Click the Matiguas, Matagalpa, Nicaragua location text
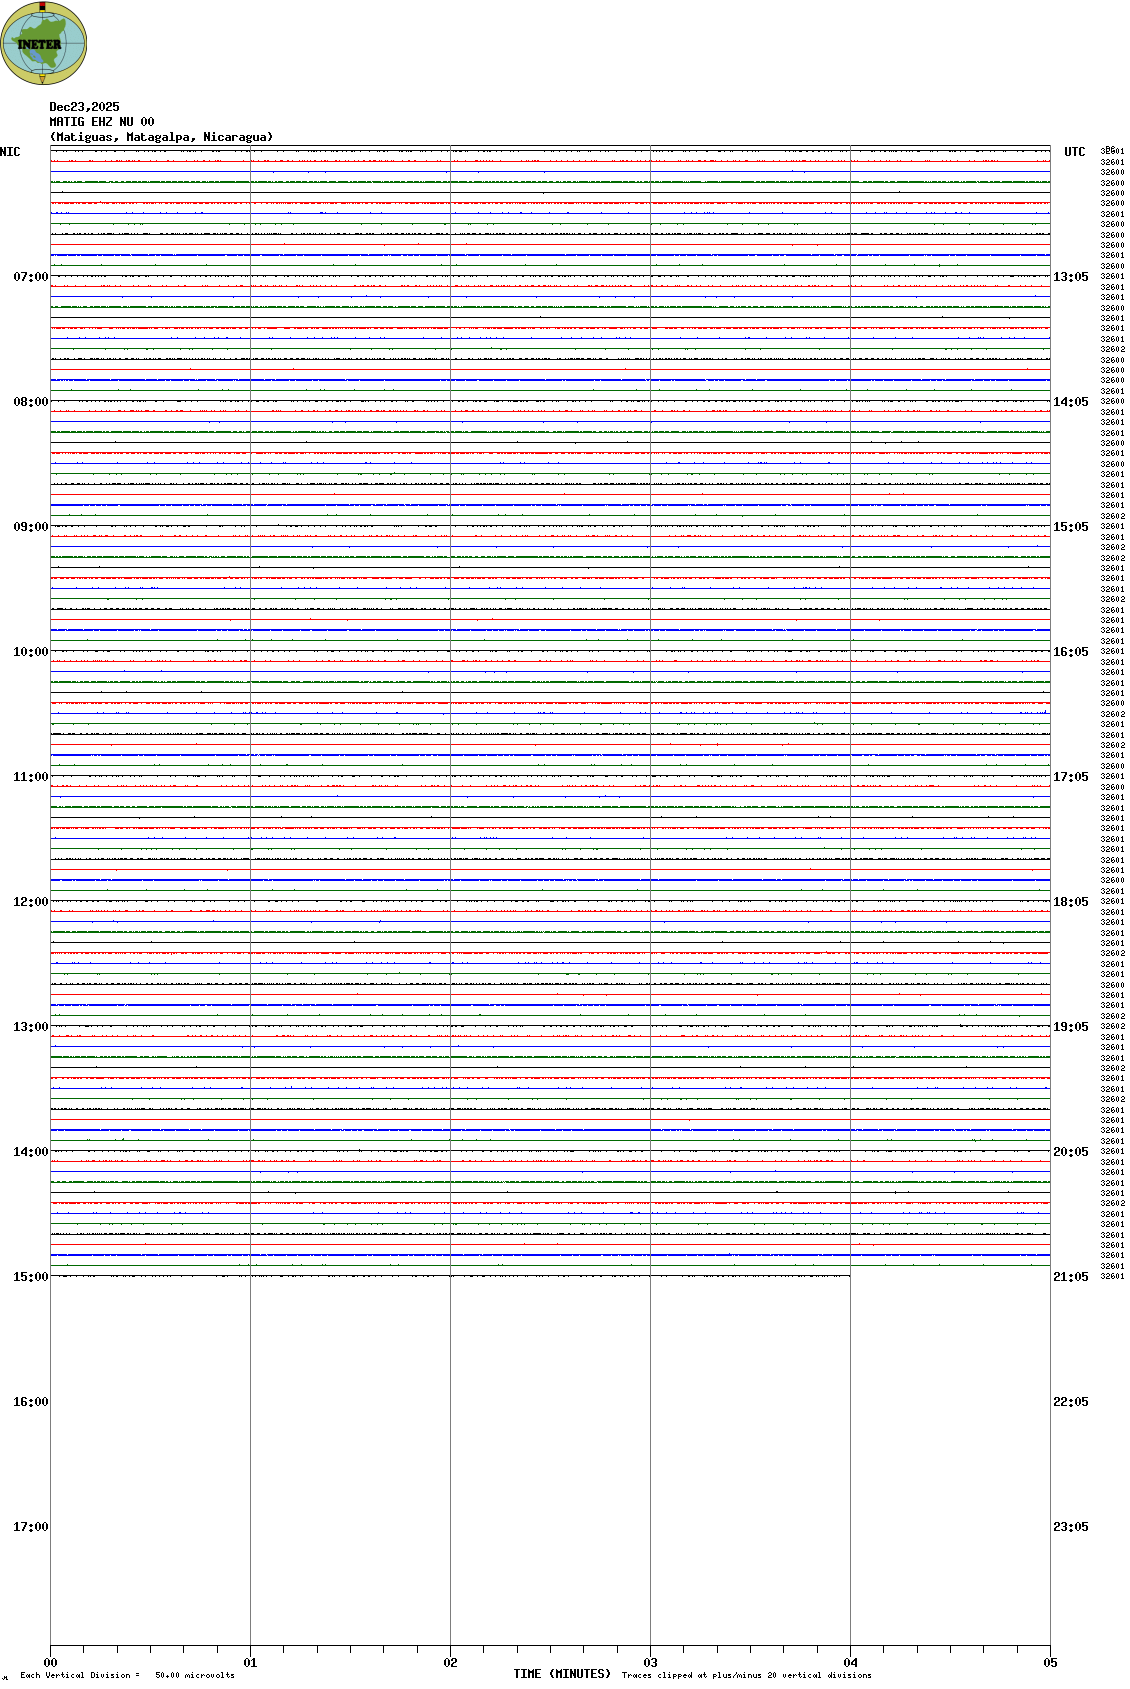The image size is (1130, 1689). tap(161, 137)
